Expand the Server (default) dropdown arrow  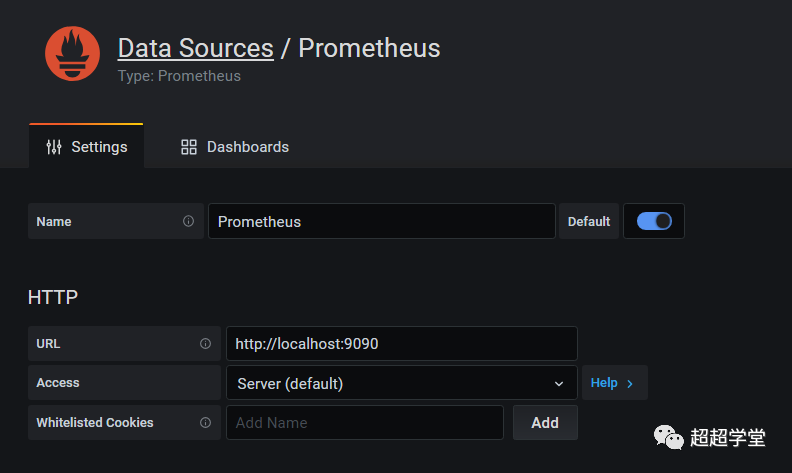click(558, 383)
